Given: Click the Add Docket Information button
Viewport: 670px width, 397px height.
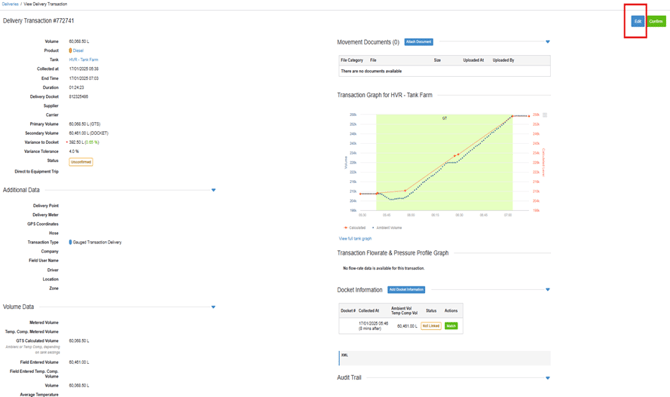Looking at the screenshot, I should point(406,290).
